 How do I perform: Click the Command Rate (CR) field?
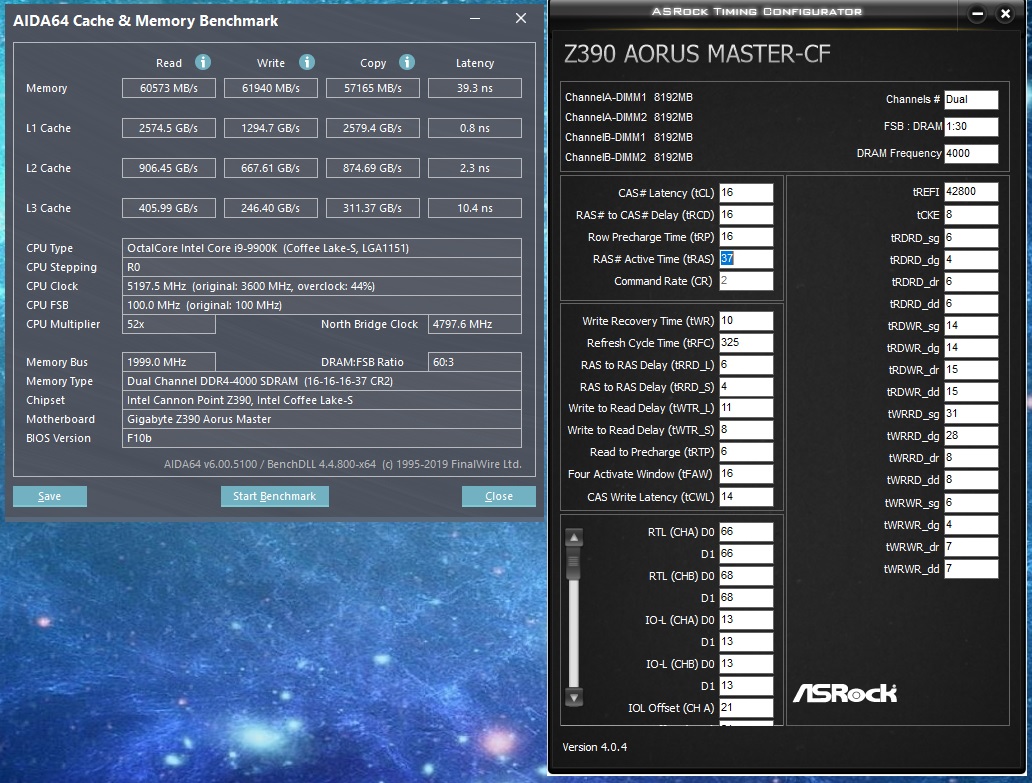pyautogui.click(x=746, y=280)
